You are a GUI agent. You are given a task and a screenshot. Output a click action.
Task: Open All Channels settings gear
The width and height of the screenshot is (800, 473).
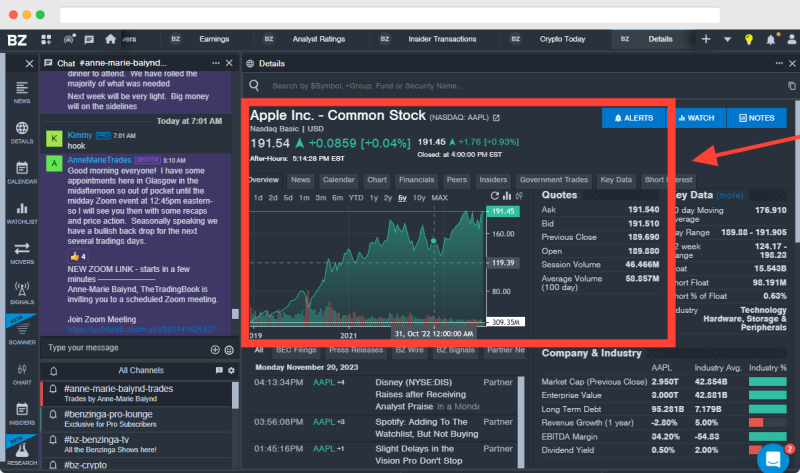231,370
